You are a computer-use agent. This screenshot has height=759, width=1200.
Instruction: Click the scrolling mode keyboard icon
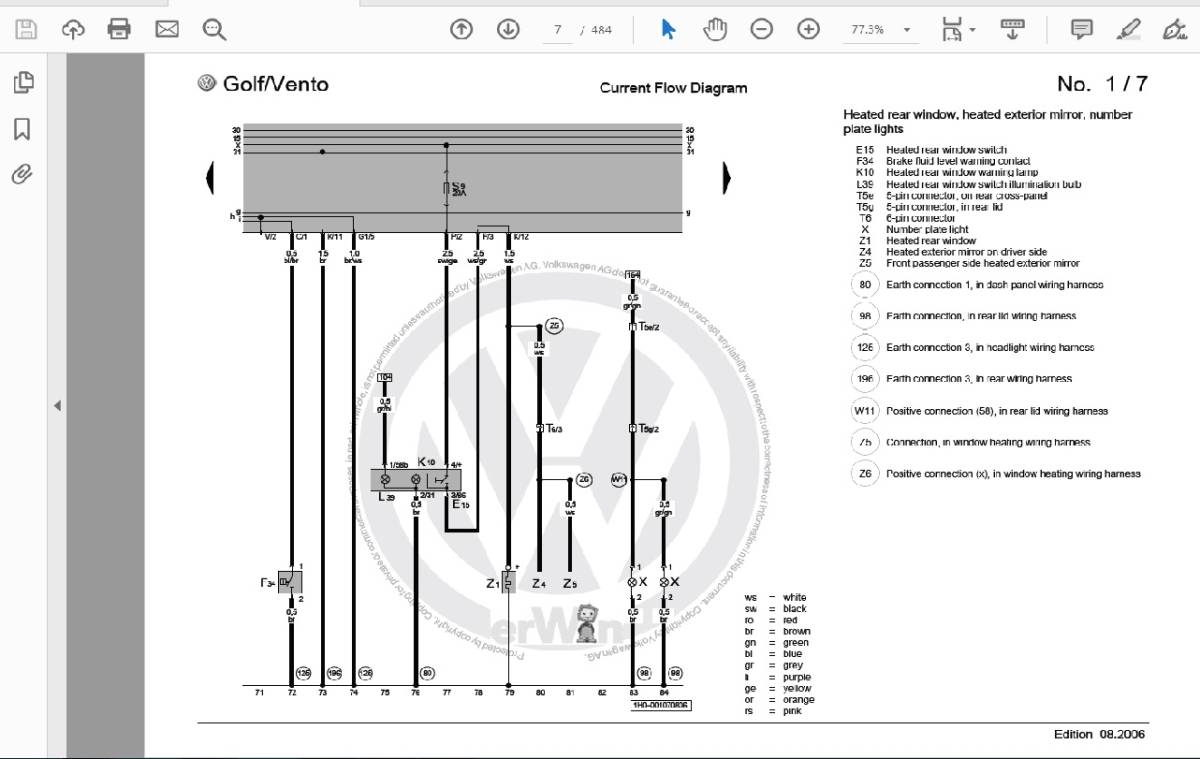pyautogui.click(x=1012, y=29)
